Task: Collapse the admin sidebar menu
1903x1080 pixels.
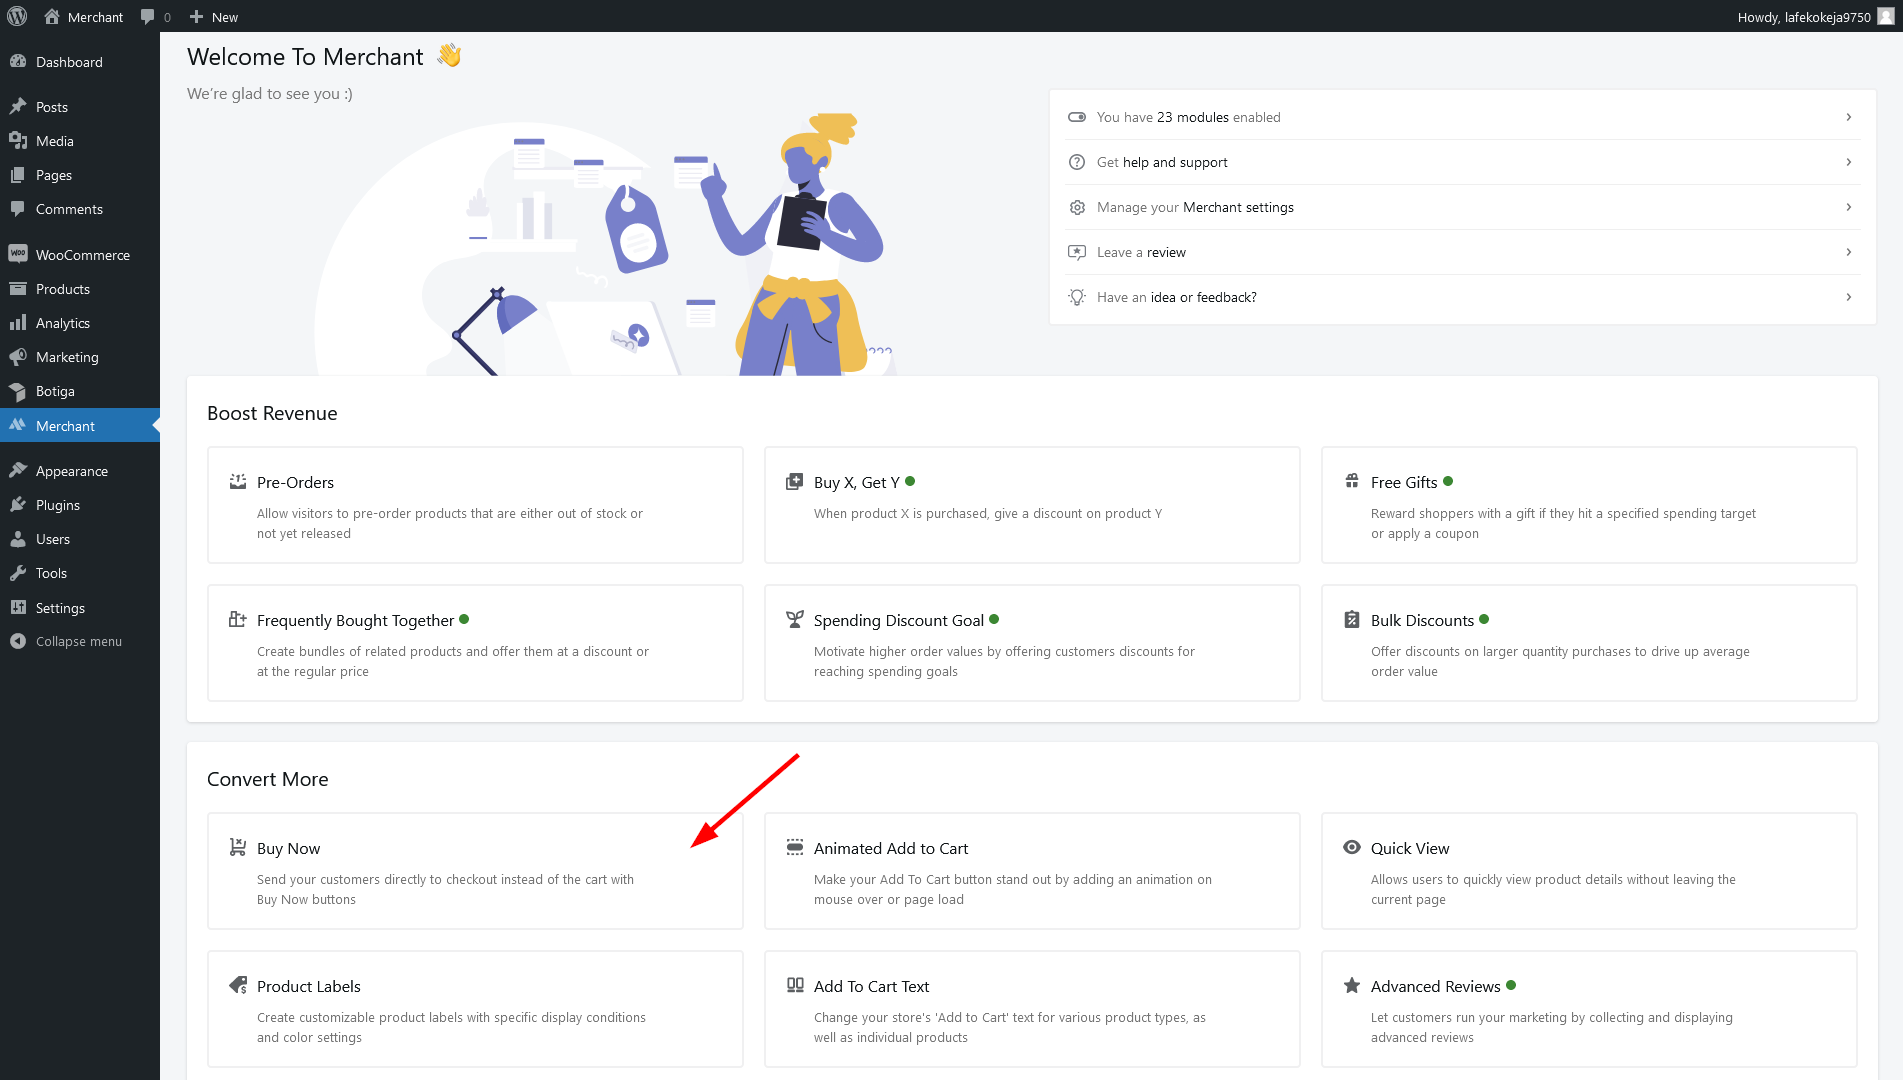Action: pyautogui.click(x=80, y=641)
